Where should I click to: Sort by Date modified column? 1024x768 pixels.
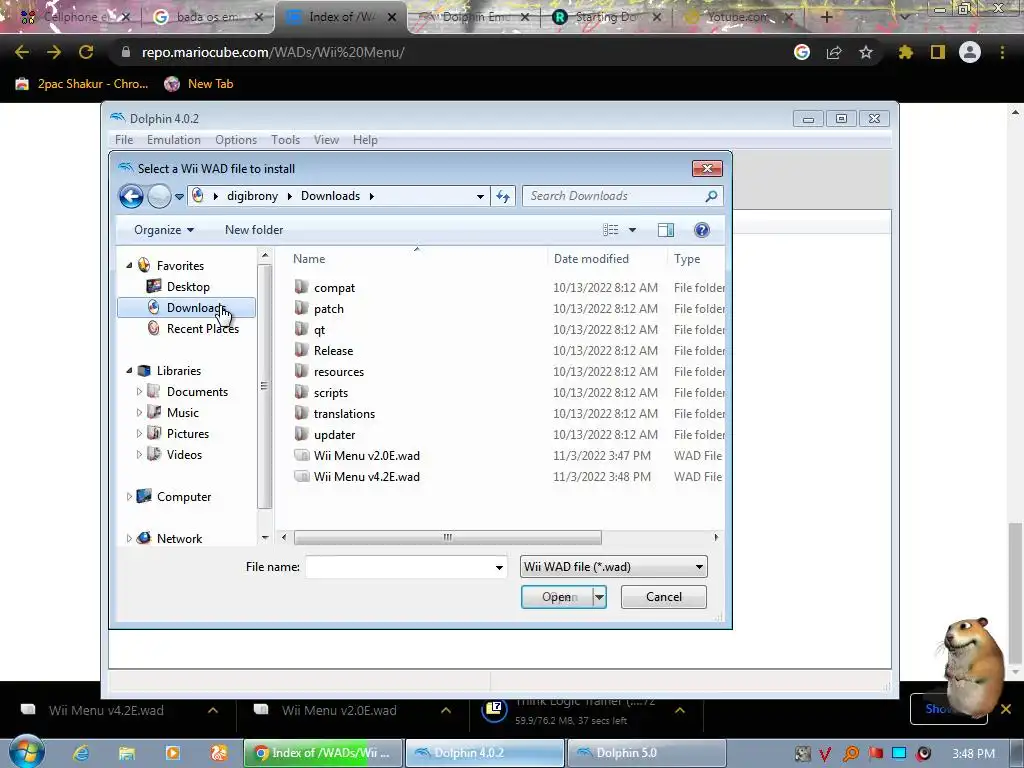tap(591, 259)
